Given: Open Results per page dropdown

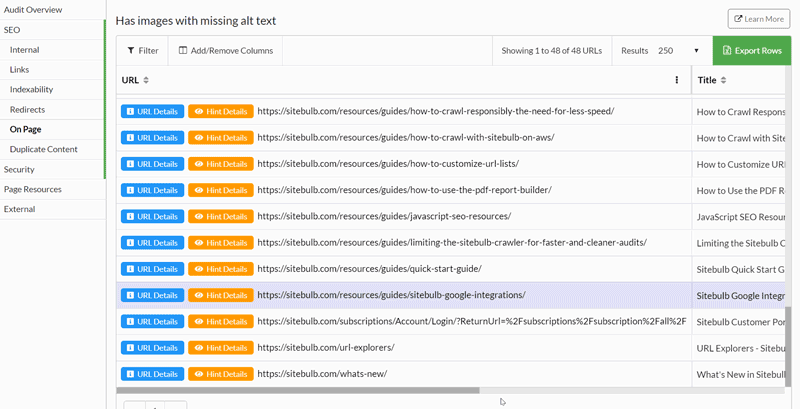Looking at the screenshot, I should (678, 50).
